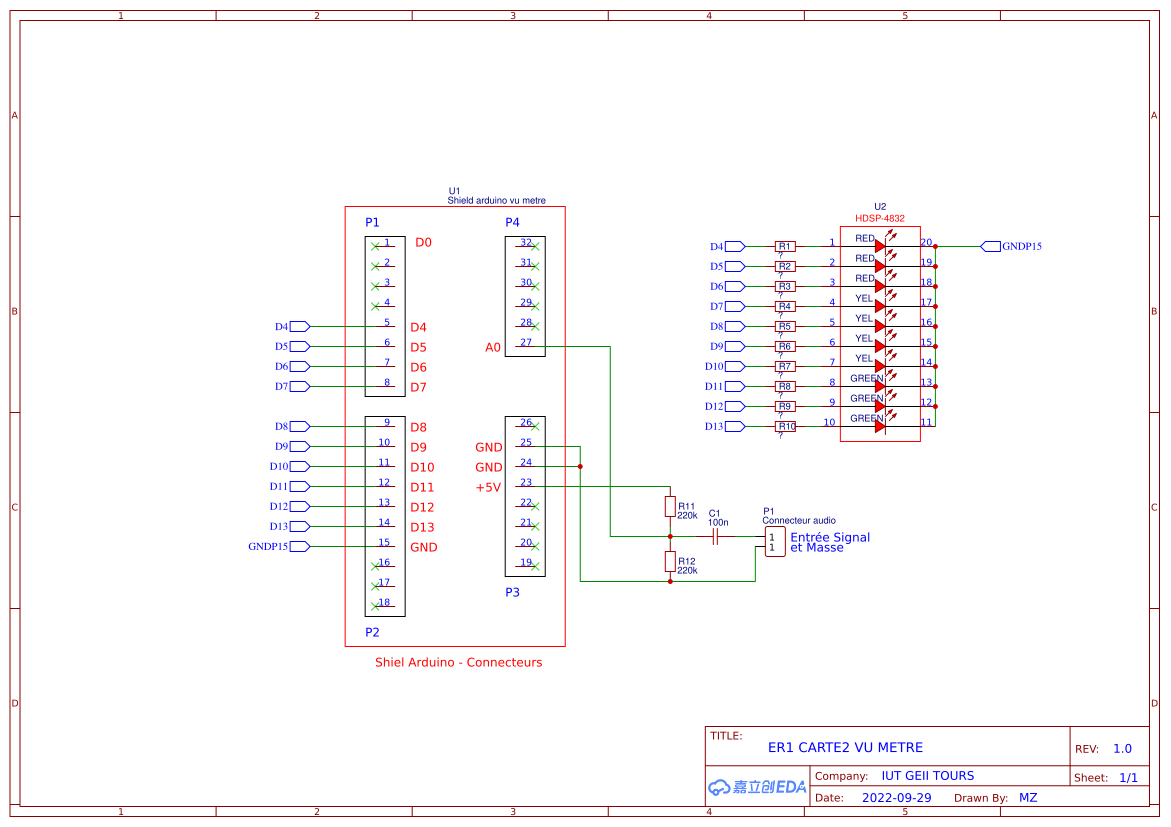Screen dimensions: 1171x827
Task: Click the Shiel Arduino - Connecteurs label
Action: click(x=459, y=662)
